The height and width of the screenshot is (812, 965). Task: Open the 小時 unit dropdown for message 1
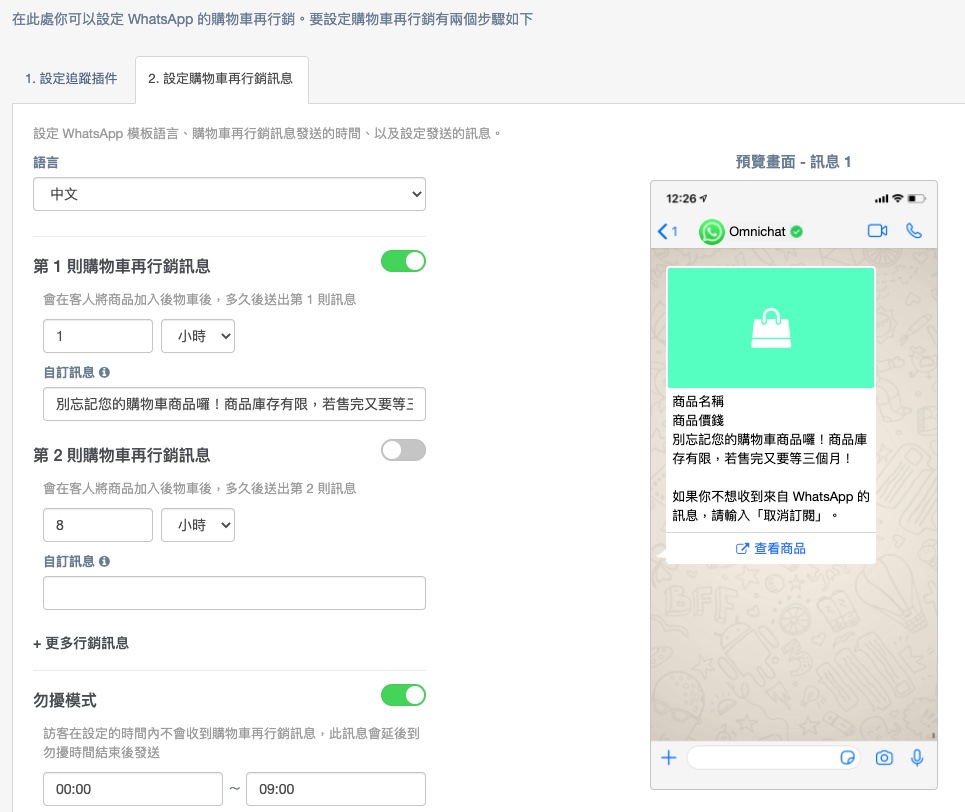tap(198, 336)
